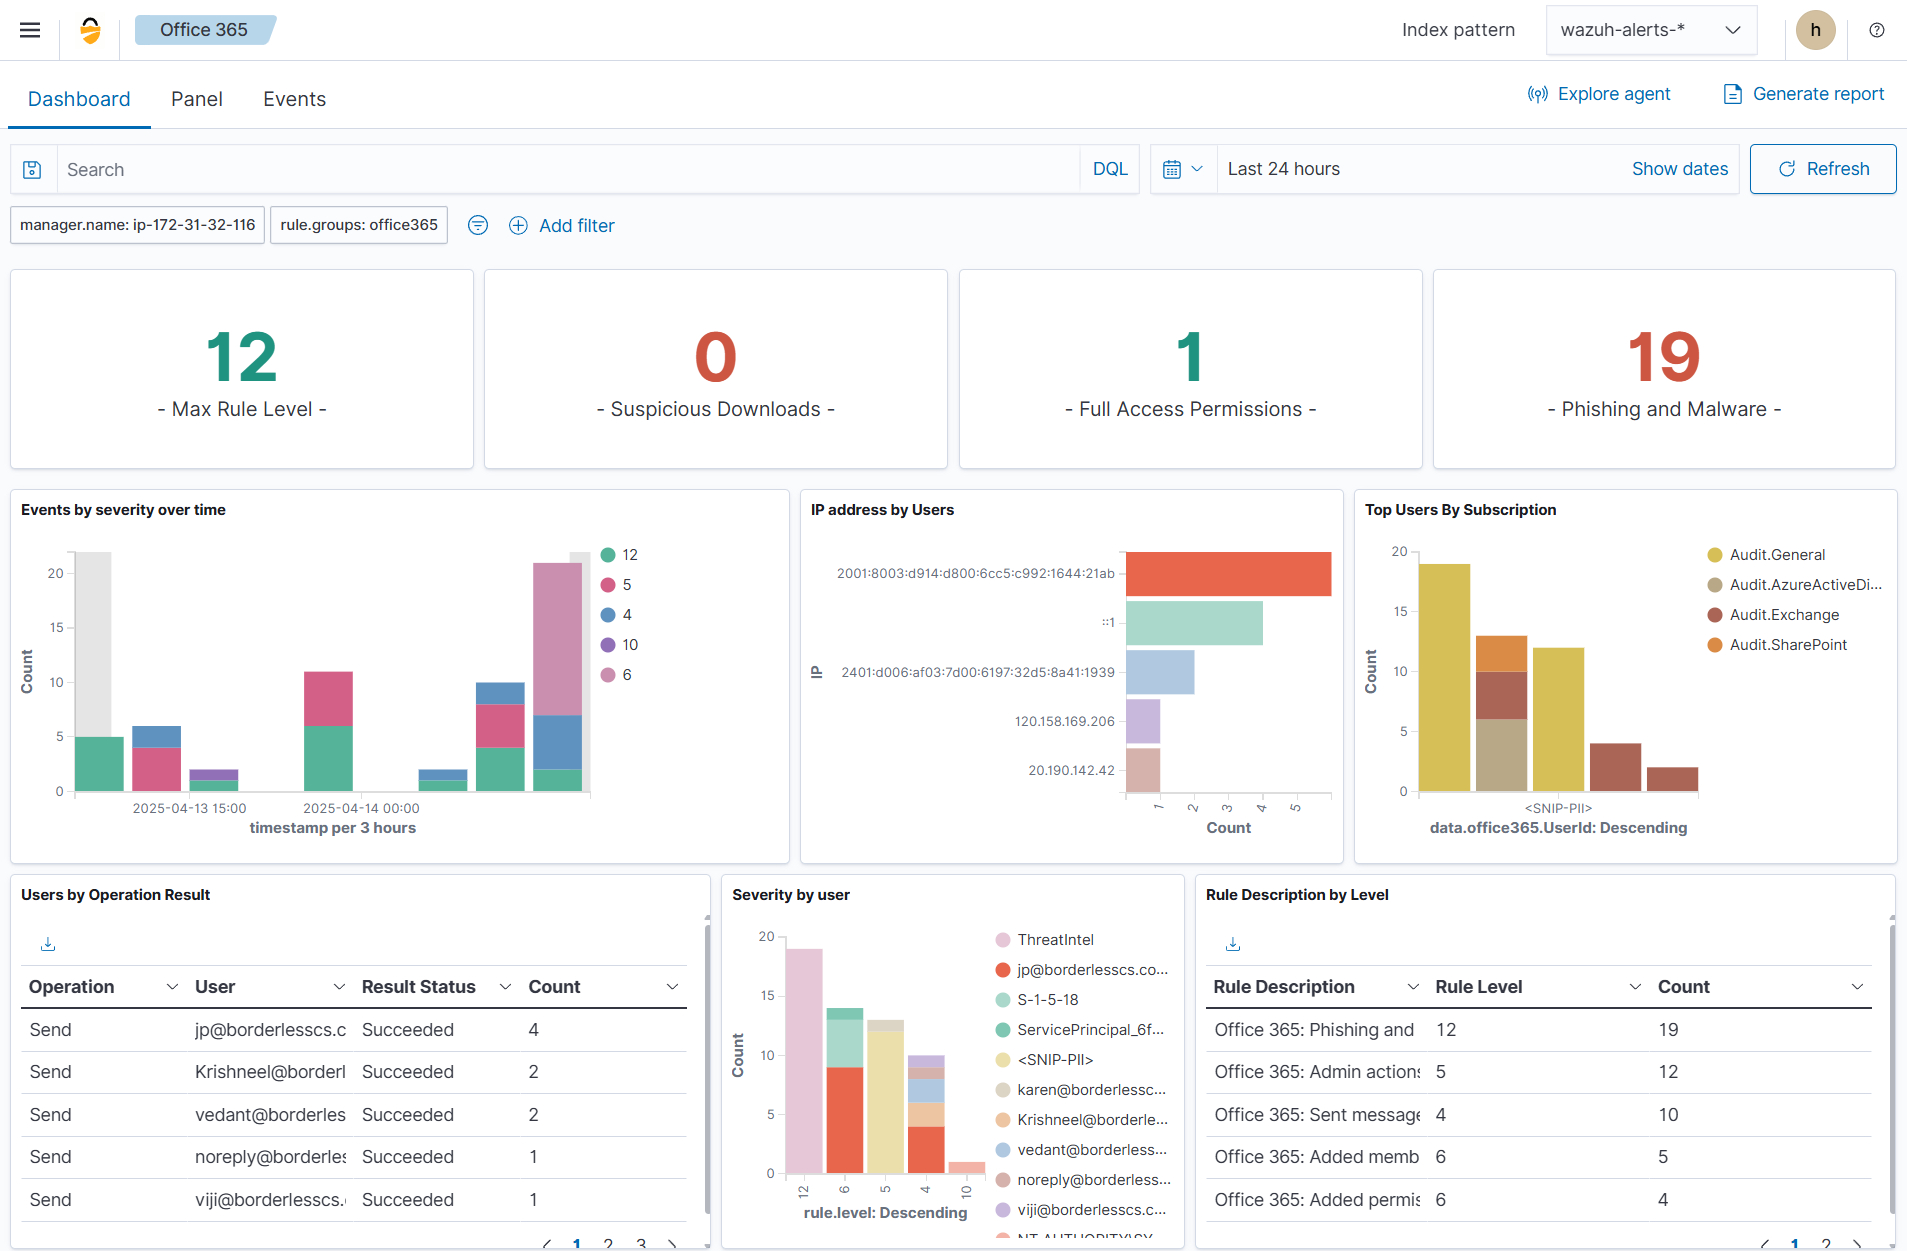This screenshot has height=1251, width=1907.
Task: Click the Full Access Permissions metric 1
Action: [x=1190, y=357]
